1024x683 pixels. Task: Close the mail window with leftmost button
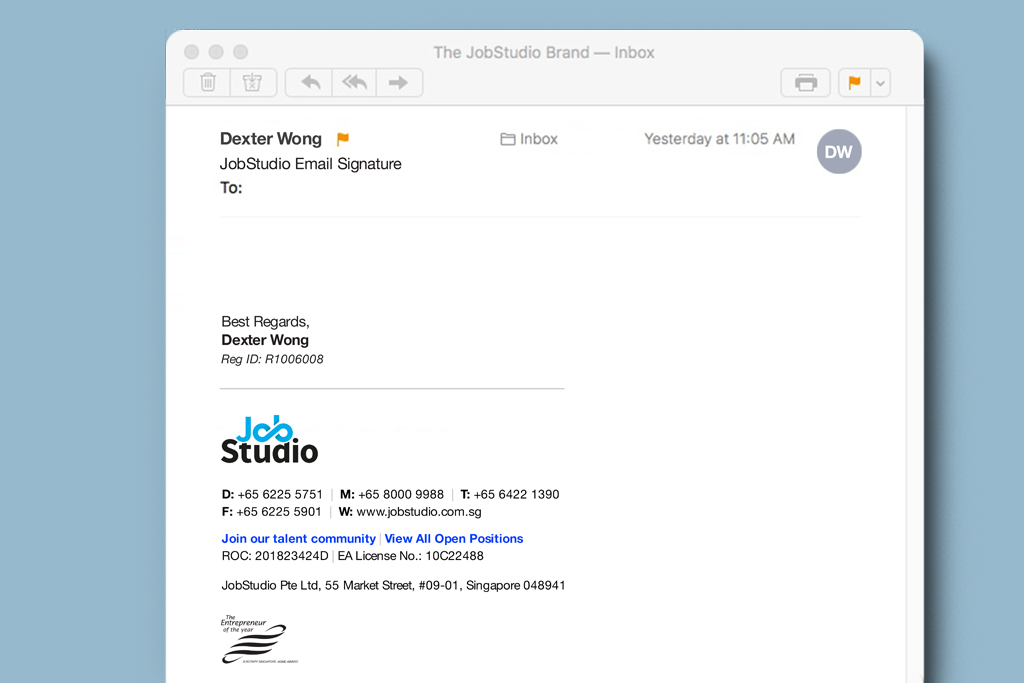click(191, 52)
